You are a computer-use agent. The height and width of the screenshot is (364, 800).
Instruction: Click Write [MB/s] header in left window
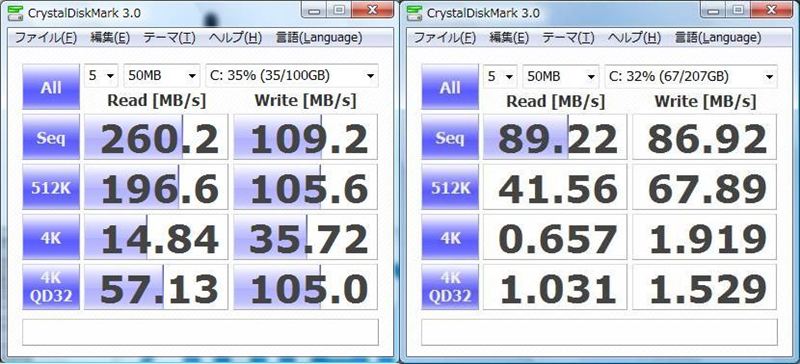[306, 101]
